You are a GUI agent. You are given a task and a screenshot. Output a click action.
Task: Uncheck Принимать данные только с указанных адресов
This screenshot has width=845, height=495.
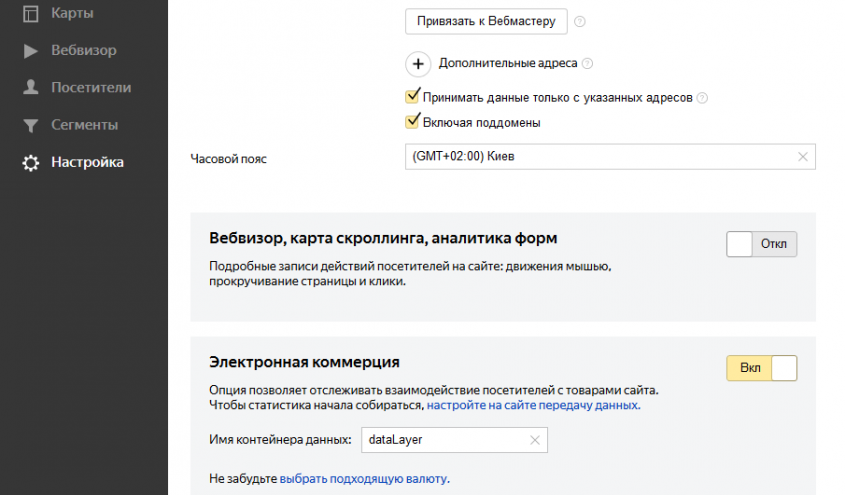click(411, 97)
